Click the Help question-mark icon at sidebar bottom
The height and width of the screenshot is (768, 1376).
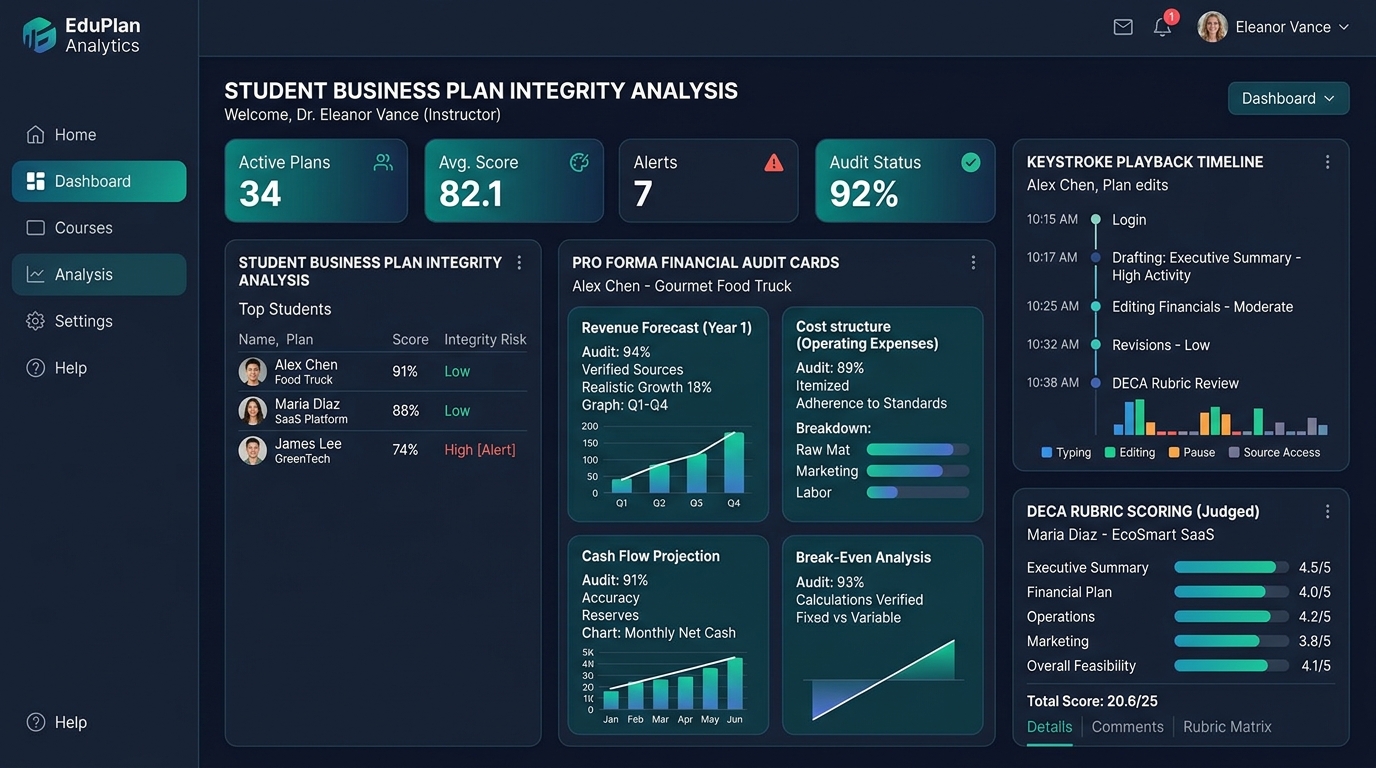pos(36,722)
